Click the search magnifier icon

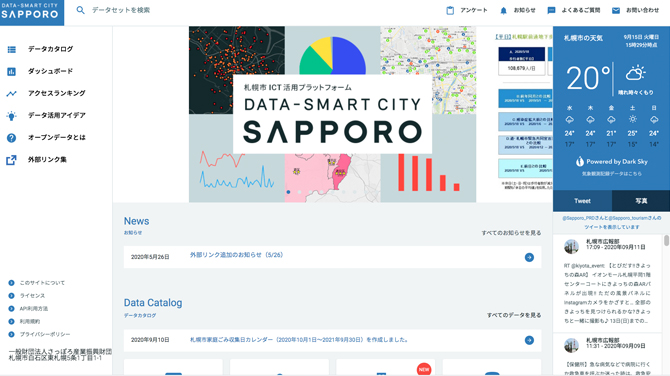[x=80, y=10]
